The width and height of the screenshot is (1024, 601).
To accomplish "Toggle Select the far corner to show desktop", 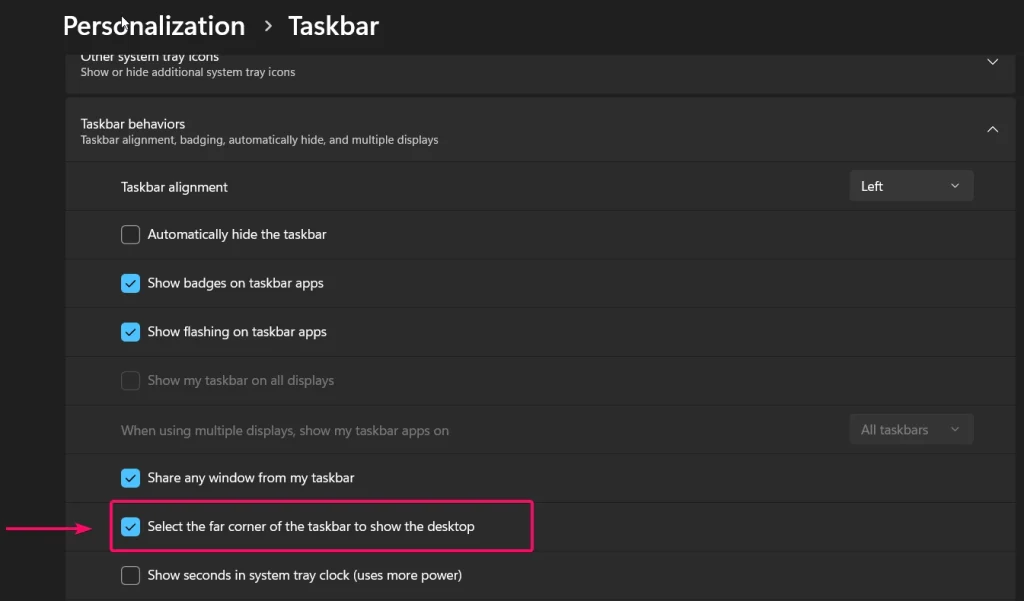I will [x=130, y=527].
